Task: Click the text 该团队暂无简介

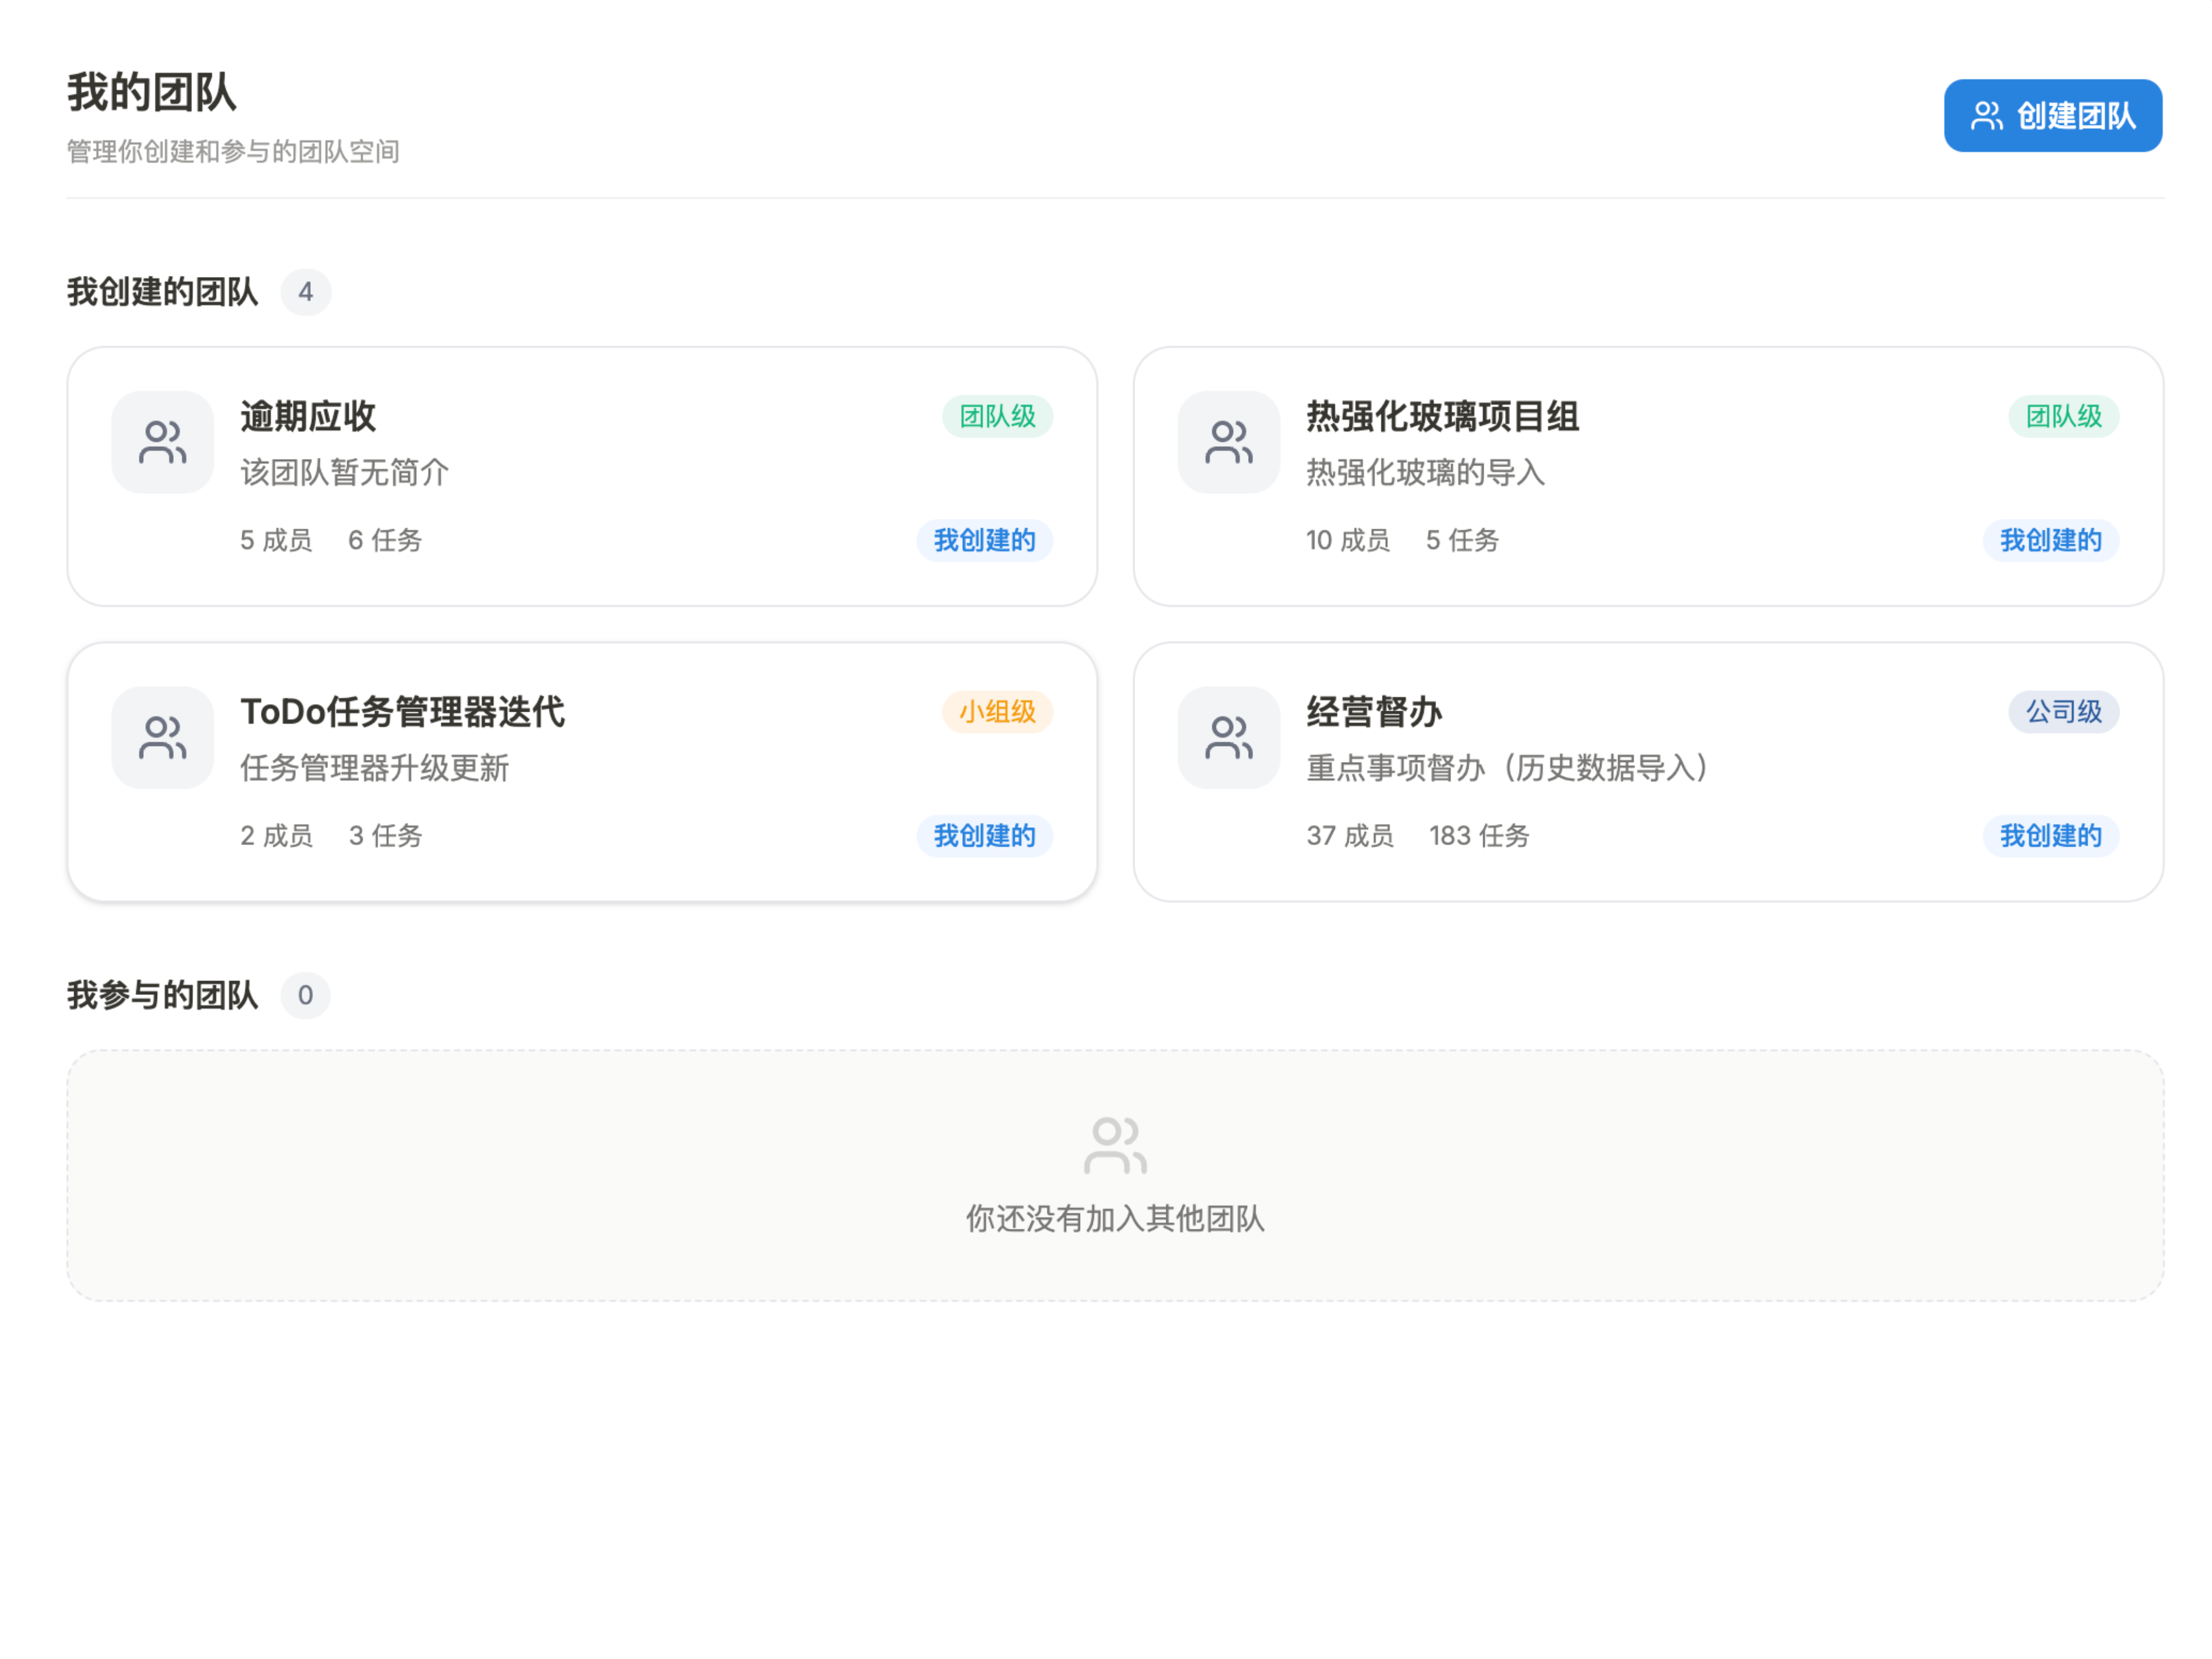Action: point(344,472)
